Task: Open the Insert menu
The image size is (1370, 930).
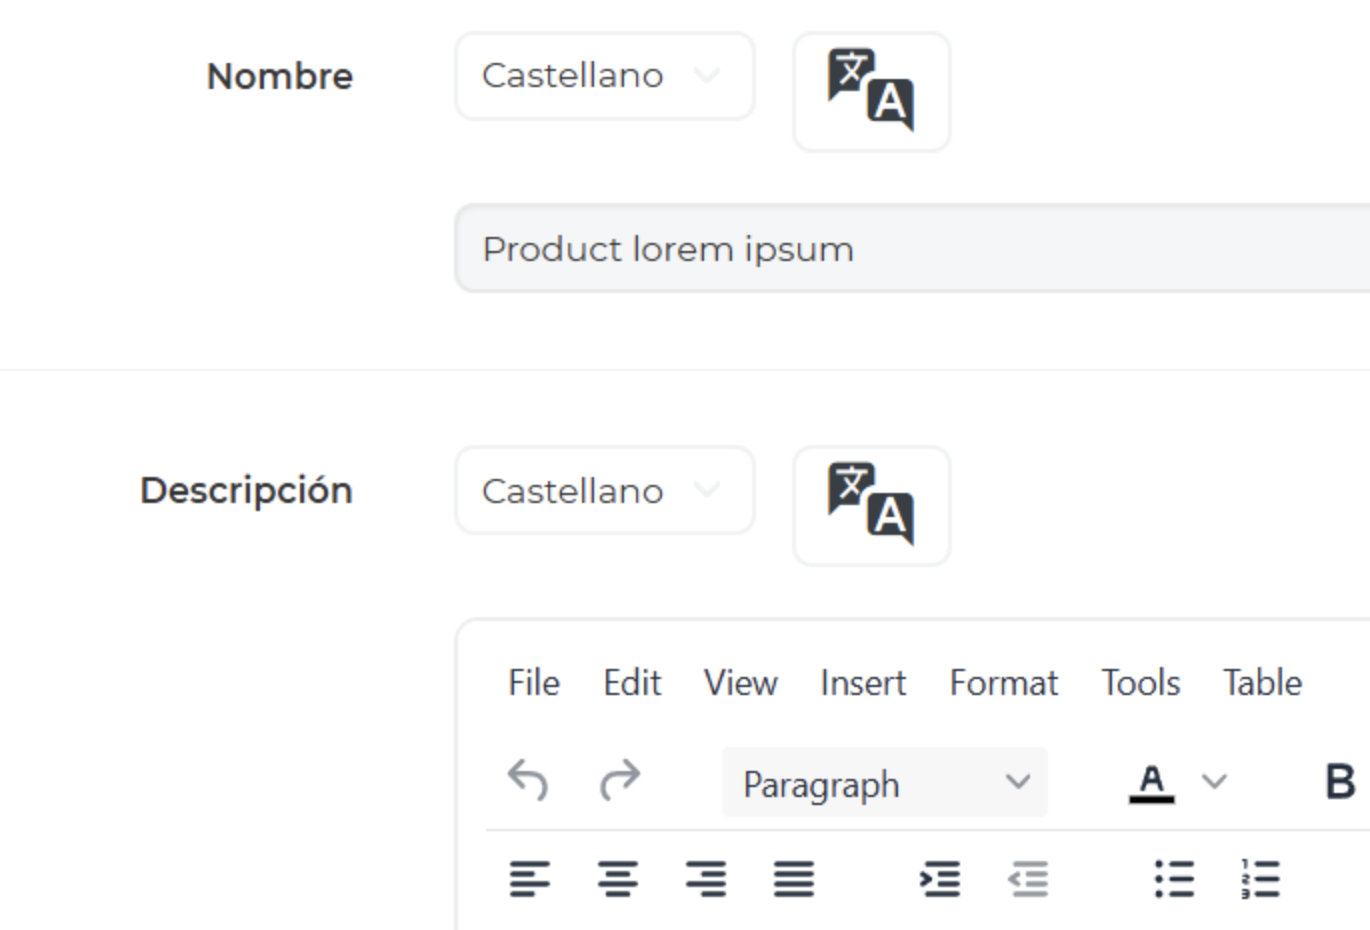Action: point(863,683)
